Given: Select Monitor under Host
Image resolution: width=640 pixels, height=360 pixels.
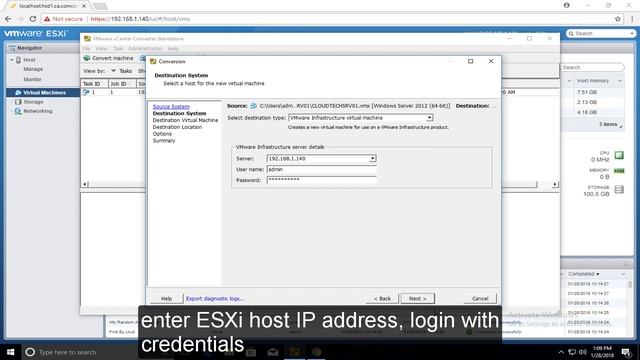Looking at the screenshot, I should click(32, 79).
